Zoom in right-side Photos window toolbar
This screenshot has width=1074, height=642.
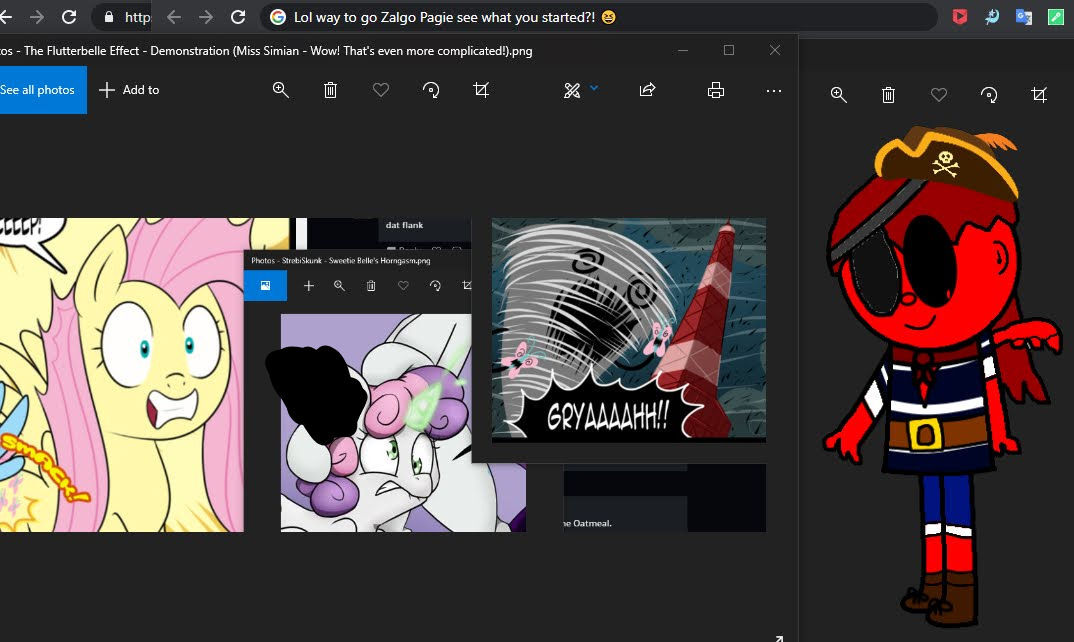click(x=838, y=95)
